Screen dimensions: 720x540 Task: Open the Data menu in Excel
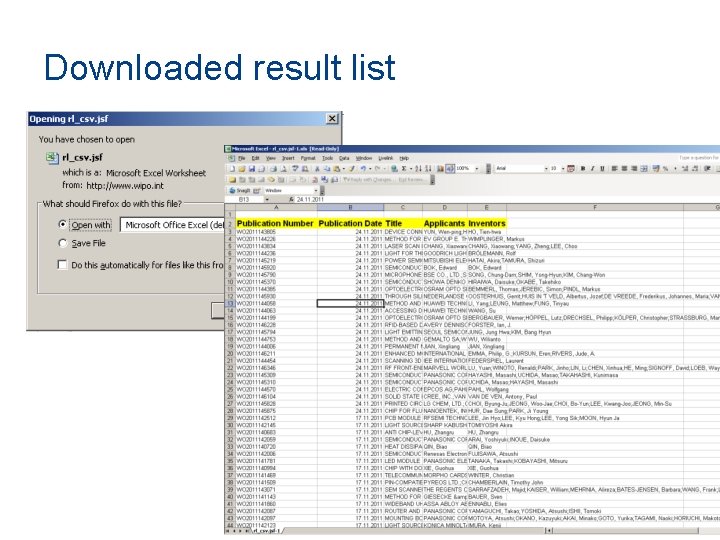tap(344, 158)
